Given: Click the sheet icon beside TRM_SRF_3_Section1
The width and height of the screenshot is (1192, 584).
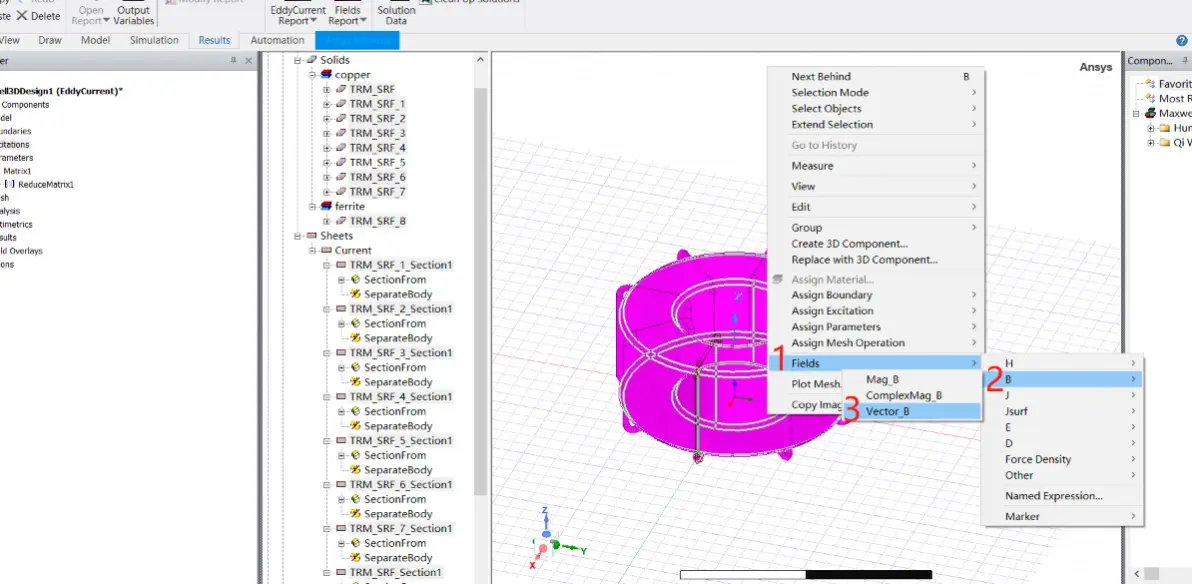Looking at the screenshot, I should coord(341,353).
